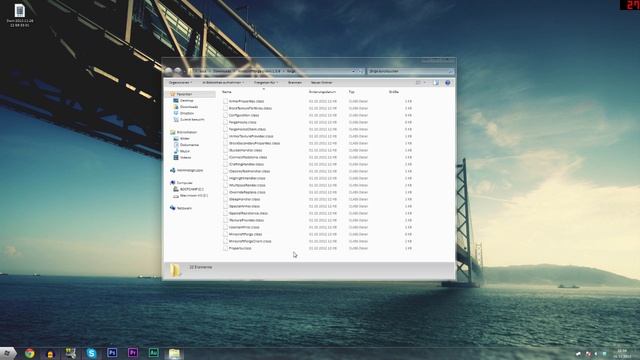Click the help question mark icon
Viewport: 640px width, 360px height.
(x=448, y=83)
